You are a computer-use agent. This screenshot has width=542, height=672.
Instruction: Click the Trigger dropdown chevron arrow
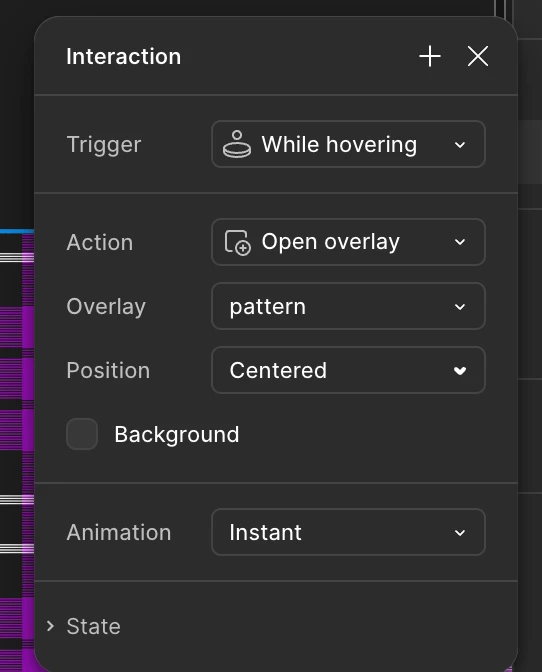coord(460,145)
